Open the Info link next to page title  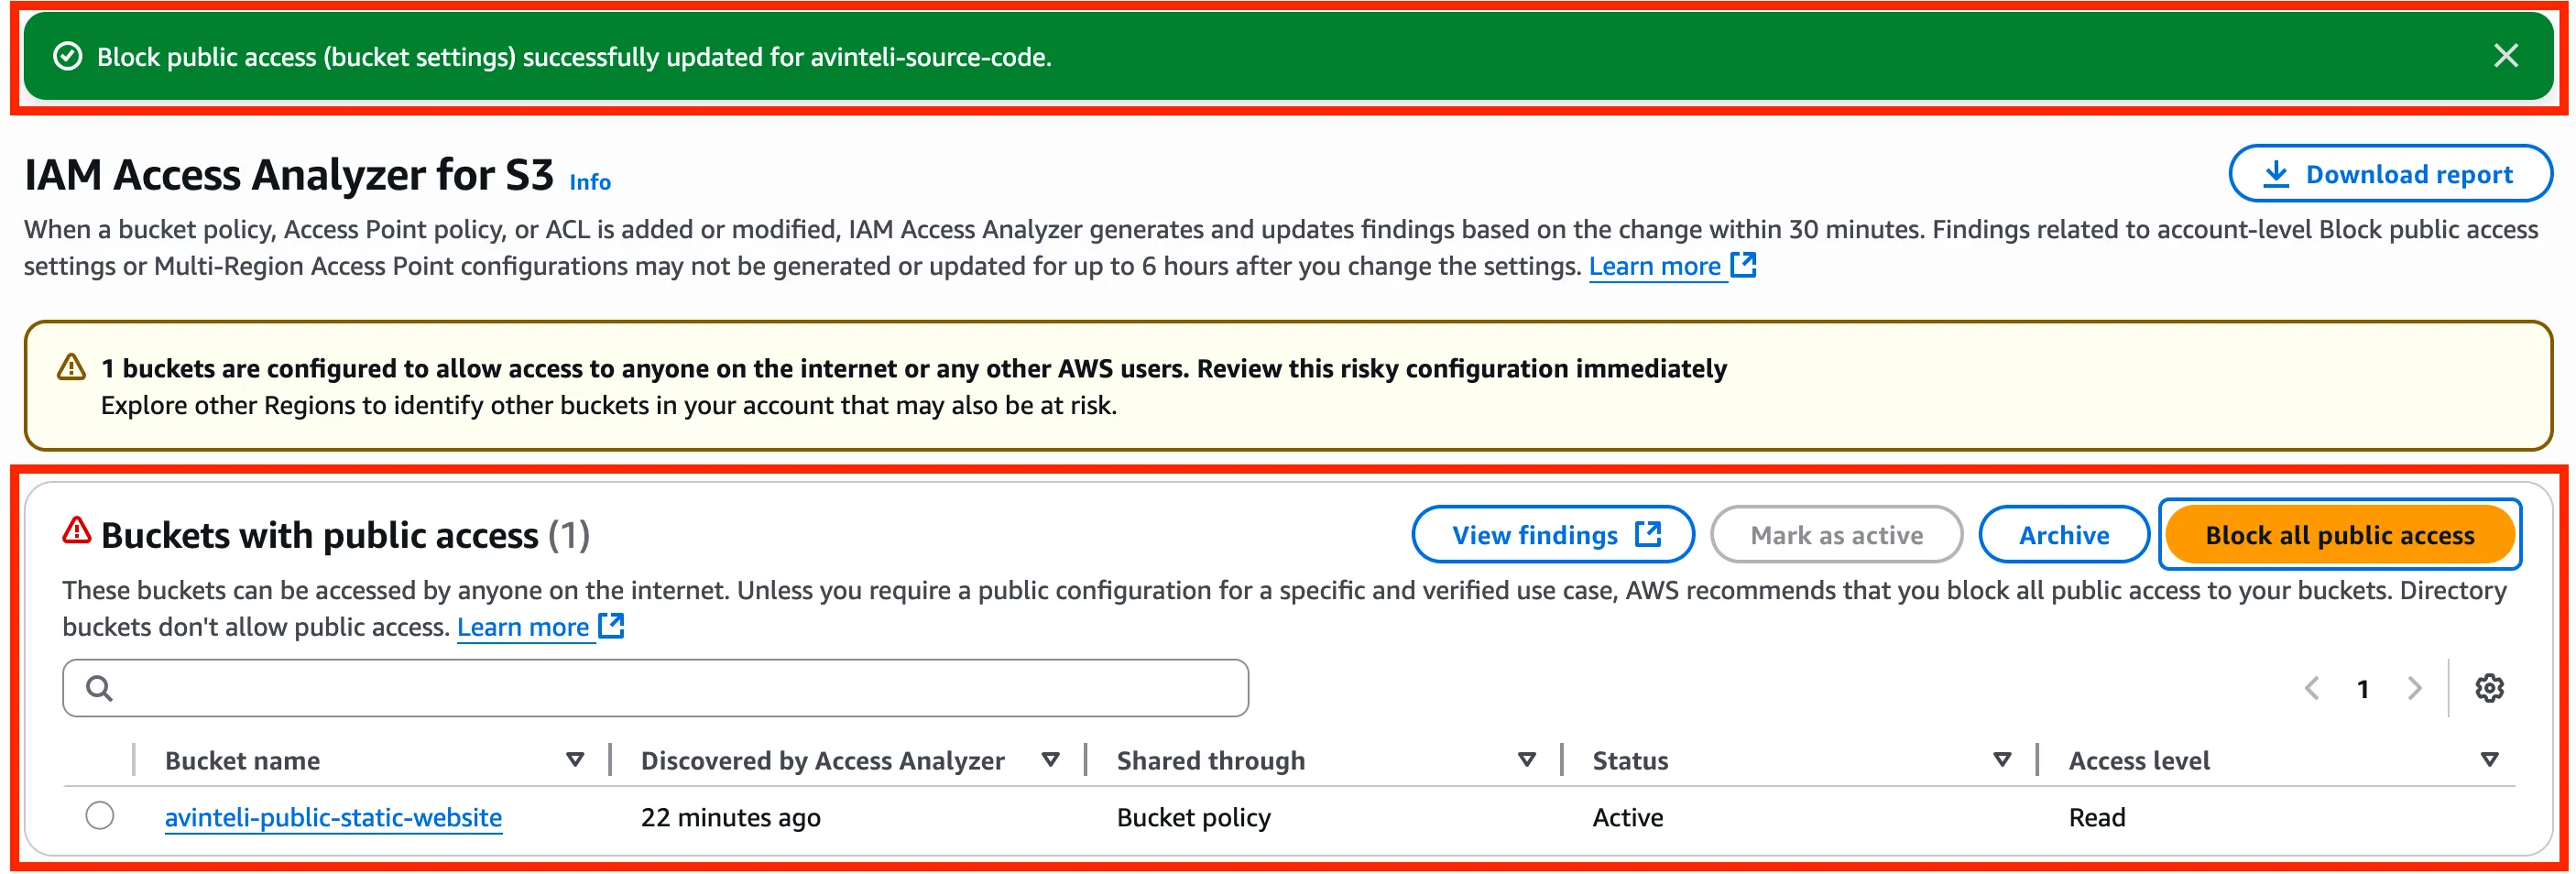pos(590,182)
